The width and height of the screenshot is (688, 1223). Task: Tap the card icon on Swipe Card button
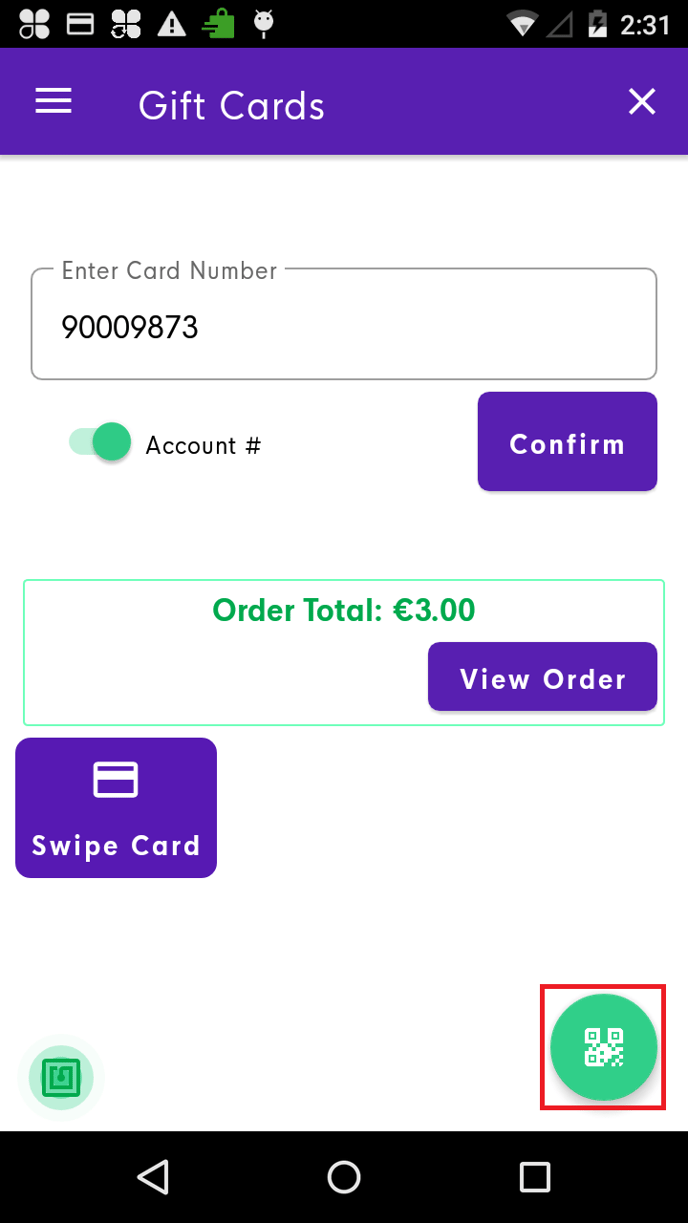coord(115,779)
